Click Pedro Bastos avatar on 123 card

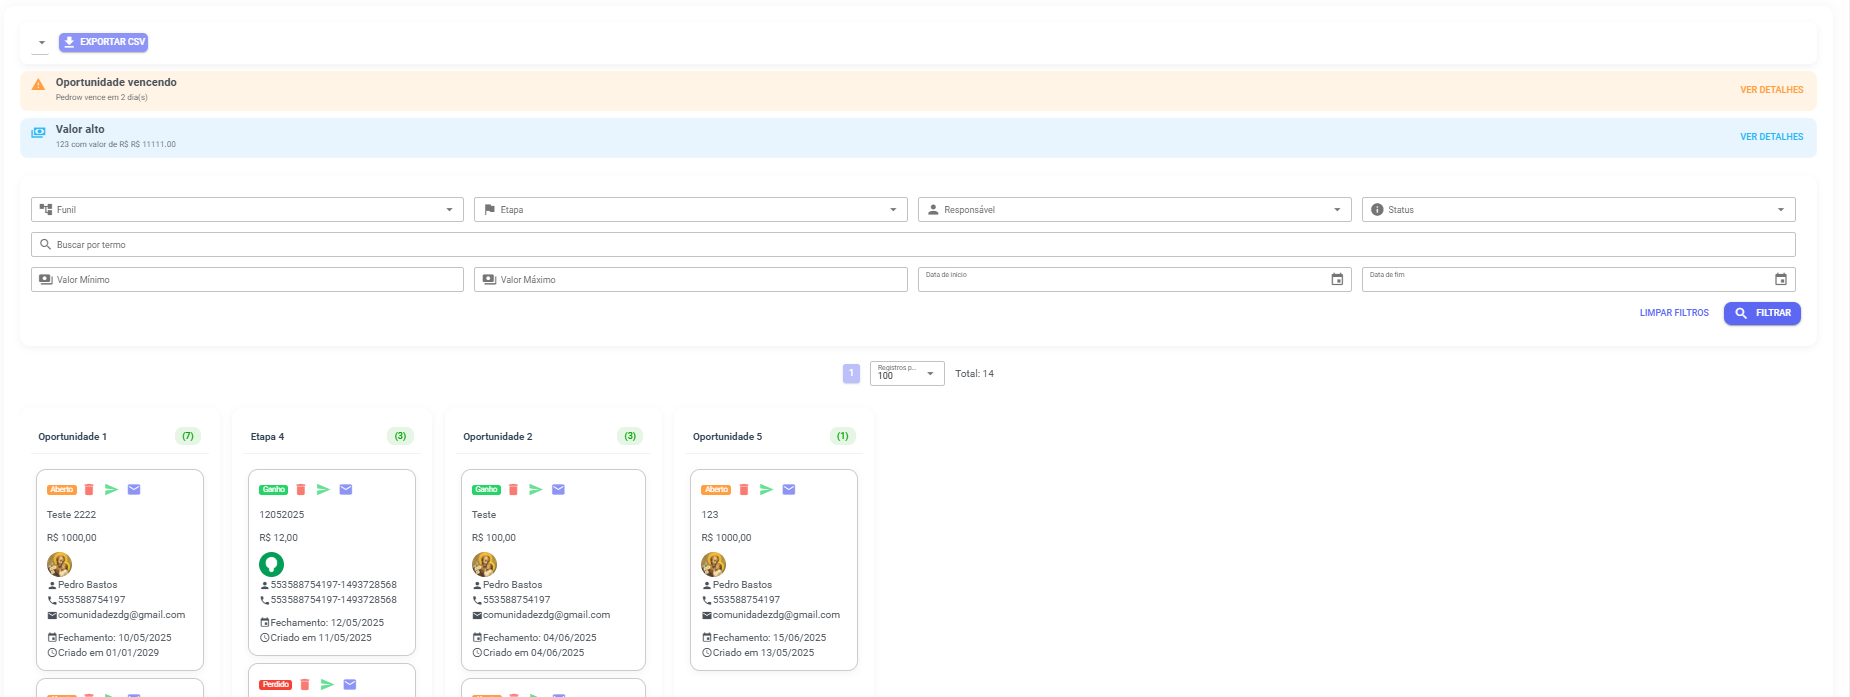pos(713,564)
